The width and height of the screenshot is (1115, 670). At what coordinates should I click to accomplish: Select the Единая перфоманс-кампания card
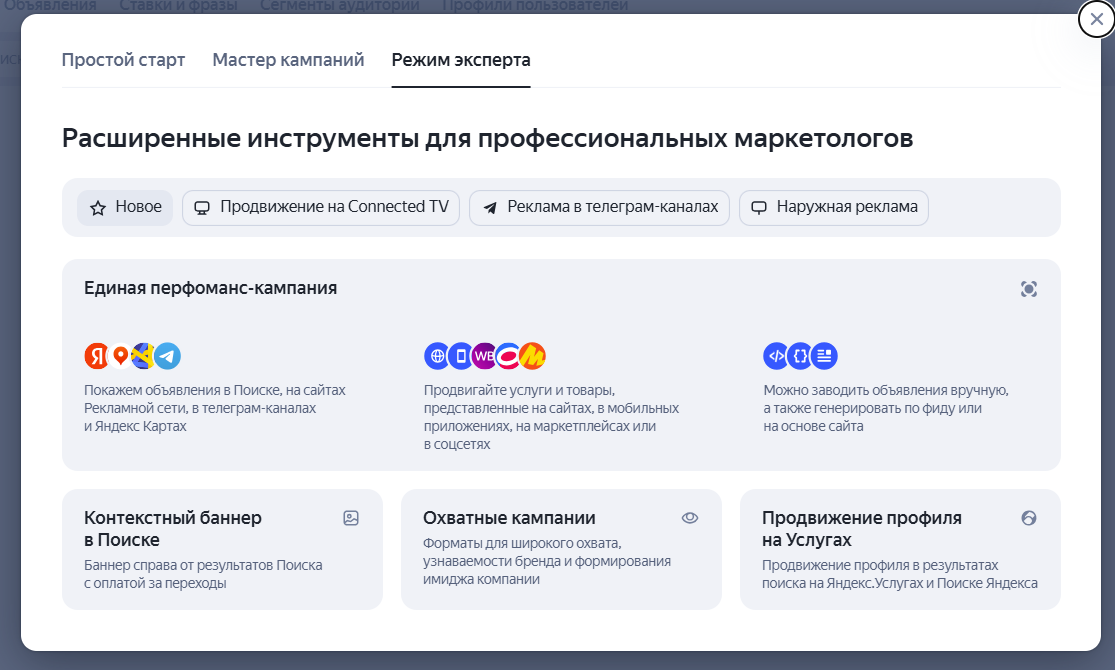coord(560,365)
